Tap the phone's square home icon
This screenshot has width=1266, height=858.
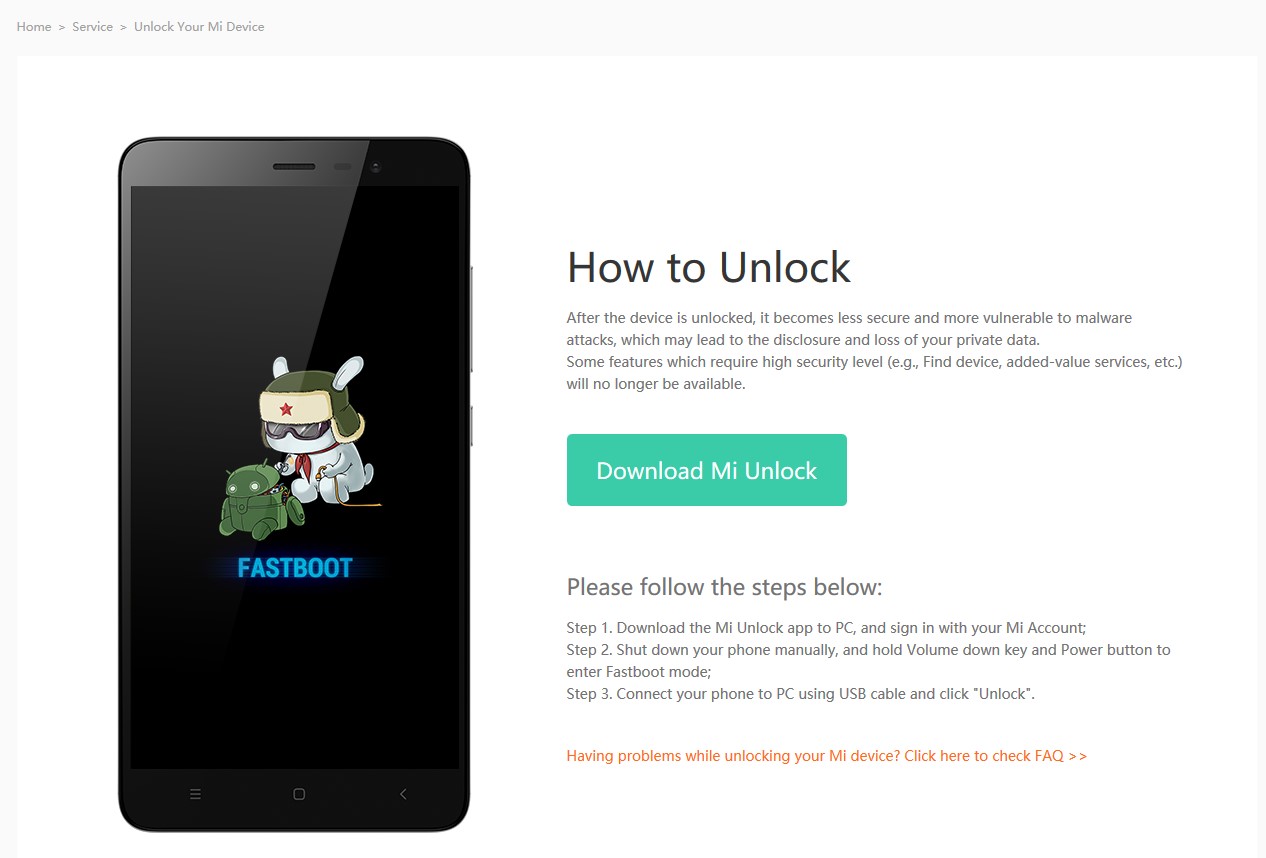tap(299, 794)
